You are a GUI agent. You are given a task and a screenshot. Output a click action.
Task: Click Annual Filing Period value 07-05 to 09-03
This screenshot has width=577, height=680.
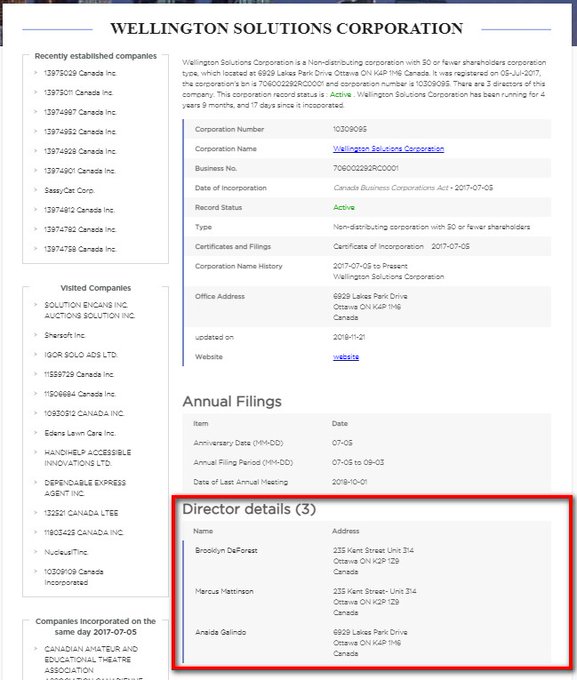tap(358, 462)
